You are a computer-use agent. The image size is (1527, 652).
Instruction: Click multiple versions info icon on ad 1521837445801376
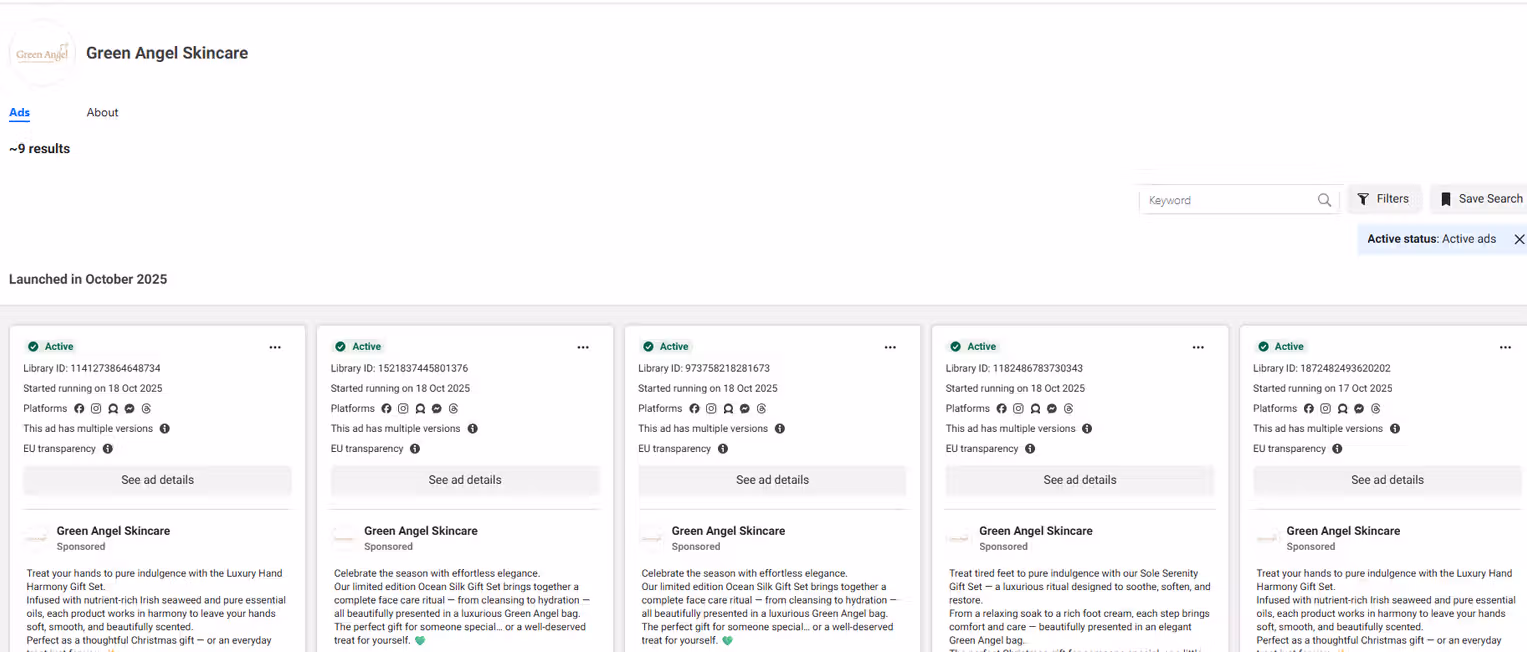(x=473, y=429)
